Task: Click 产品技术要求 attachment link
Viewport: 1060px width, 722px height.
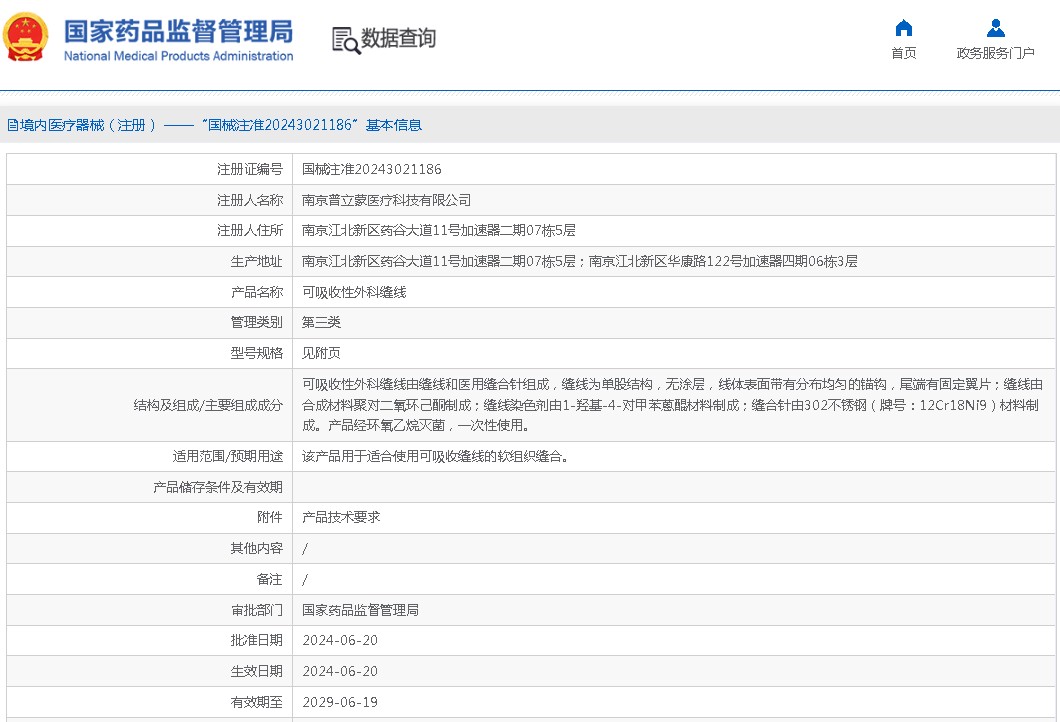Action: tap(341, 517)
